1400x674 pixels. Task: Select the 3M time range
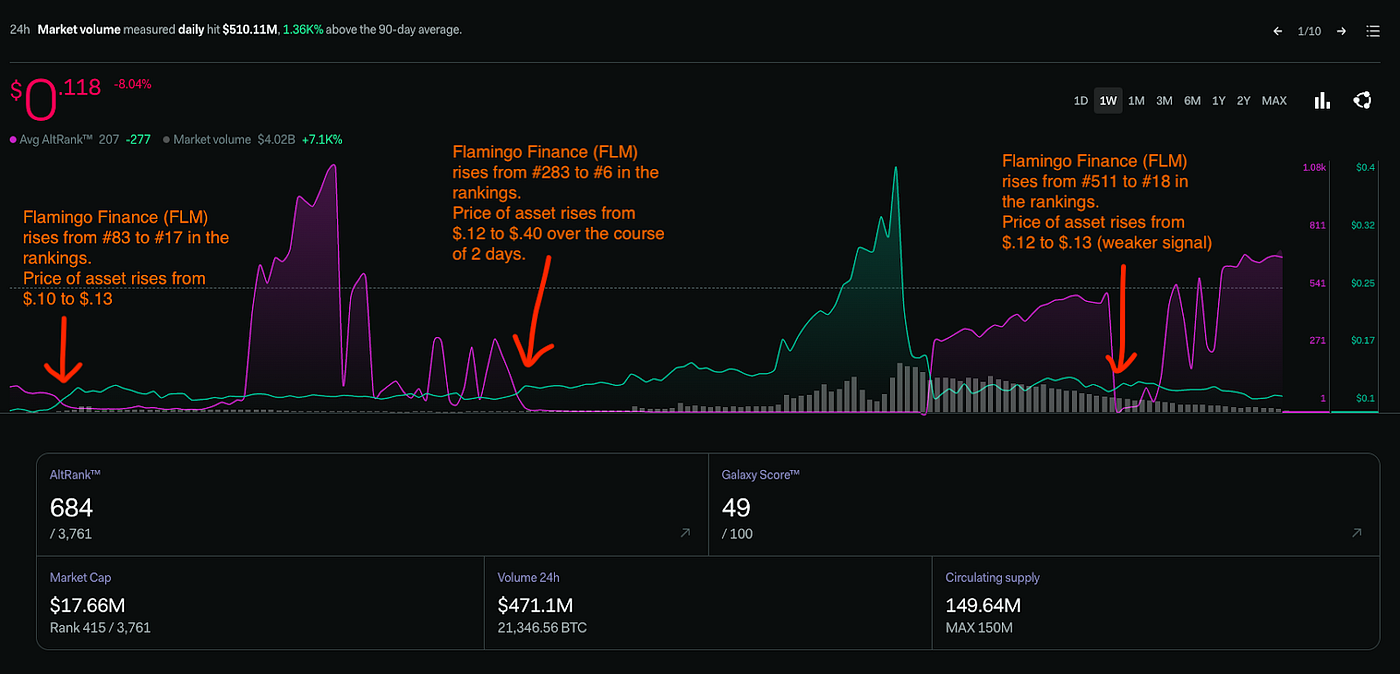coord(1164,101)
